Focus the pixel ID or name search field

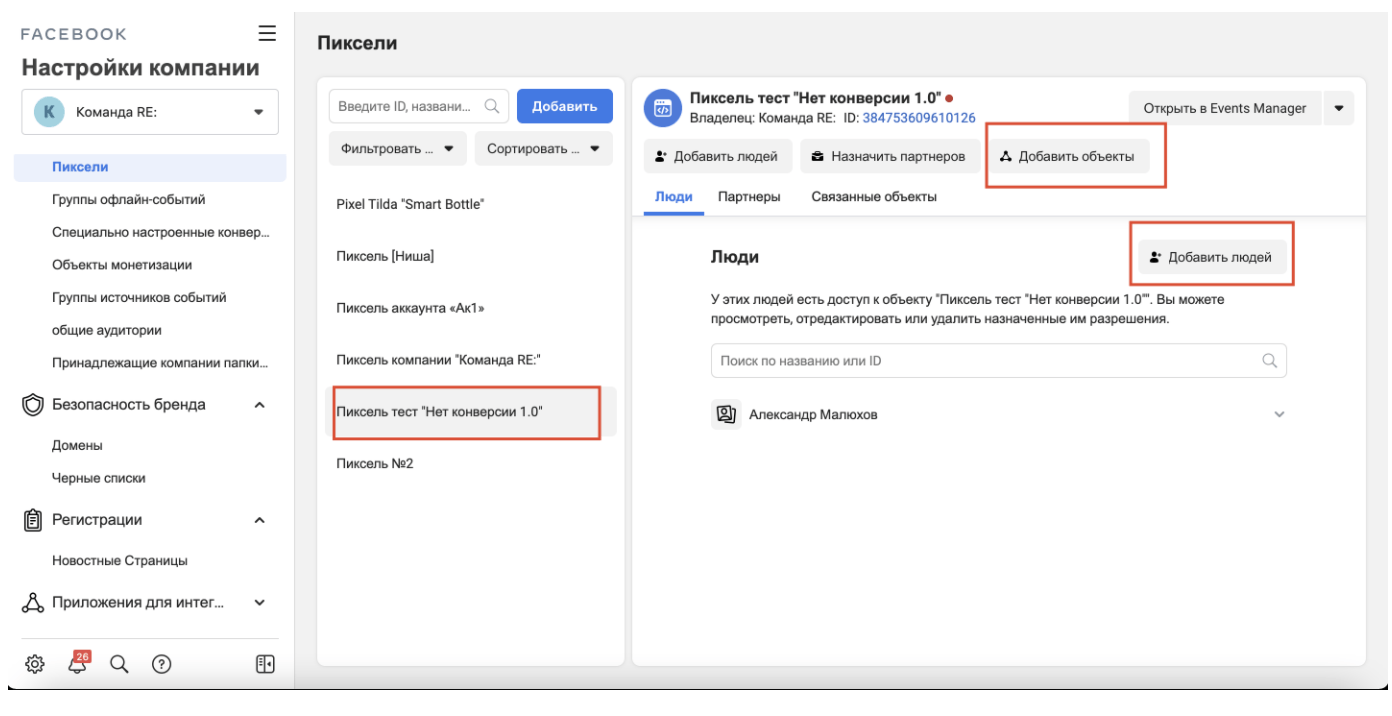(x=419, y=106)
